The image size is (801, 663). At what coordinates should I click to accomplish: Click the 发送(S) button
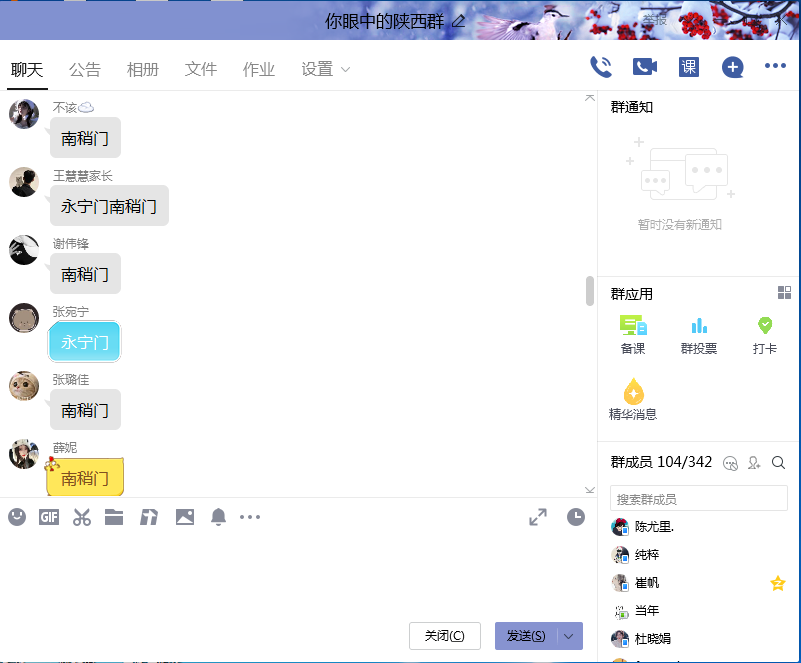526,636
